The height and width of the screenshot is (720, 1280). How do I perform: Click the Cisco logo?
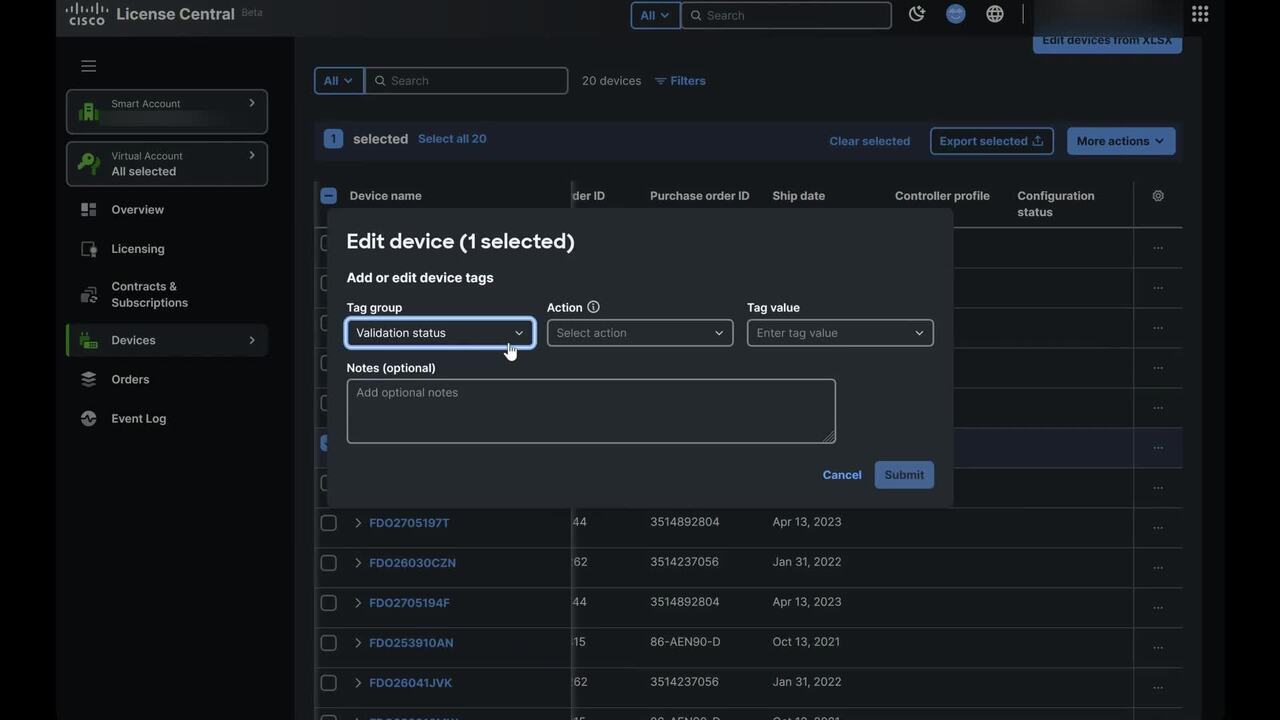coord(87,14)
